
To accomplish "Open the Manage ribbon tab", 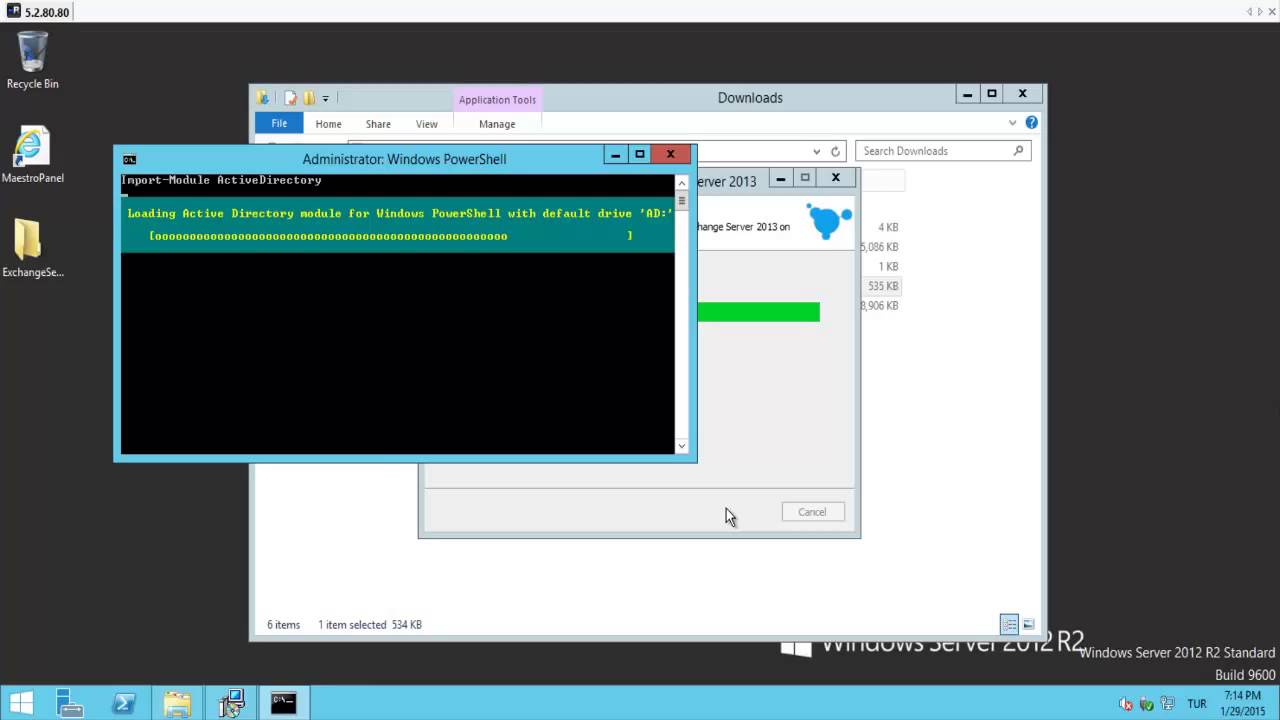I will point(497,124).
